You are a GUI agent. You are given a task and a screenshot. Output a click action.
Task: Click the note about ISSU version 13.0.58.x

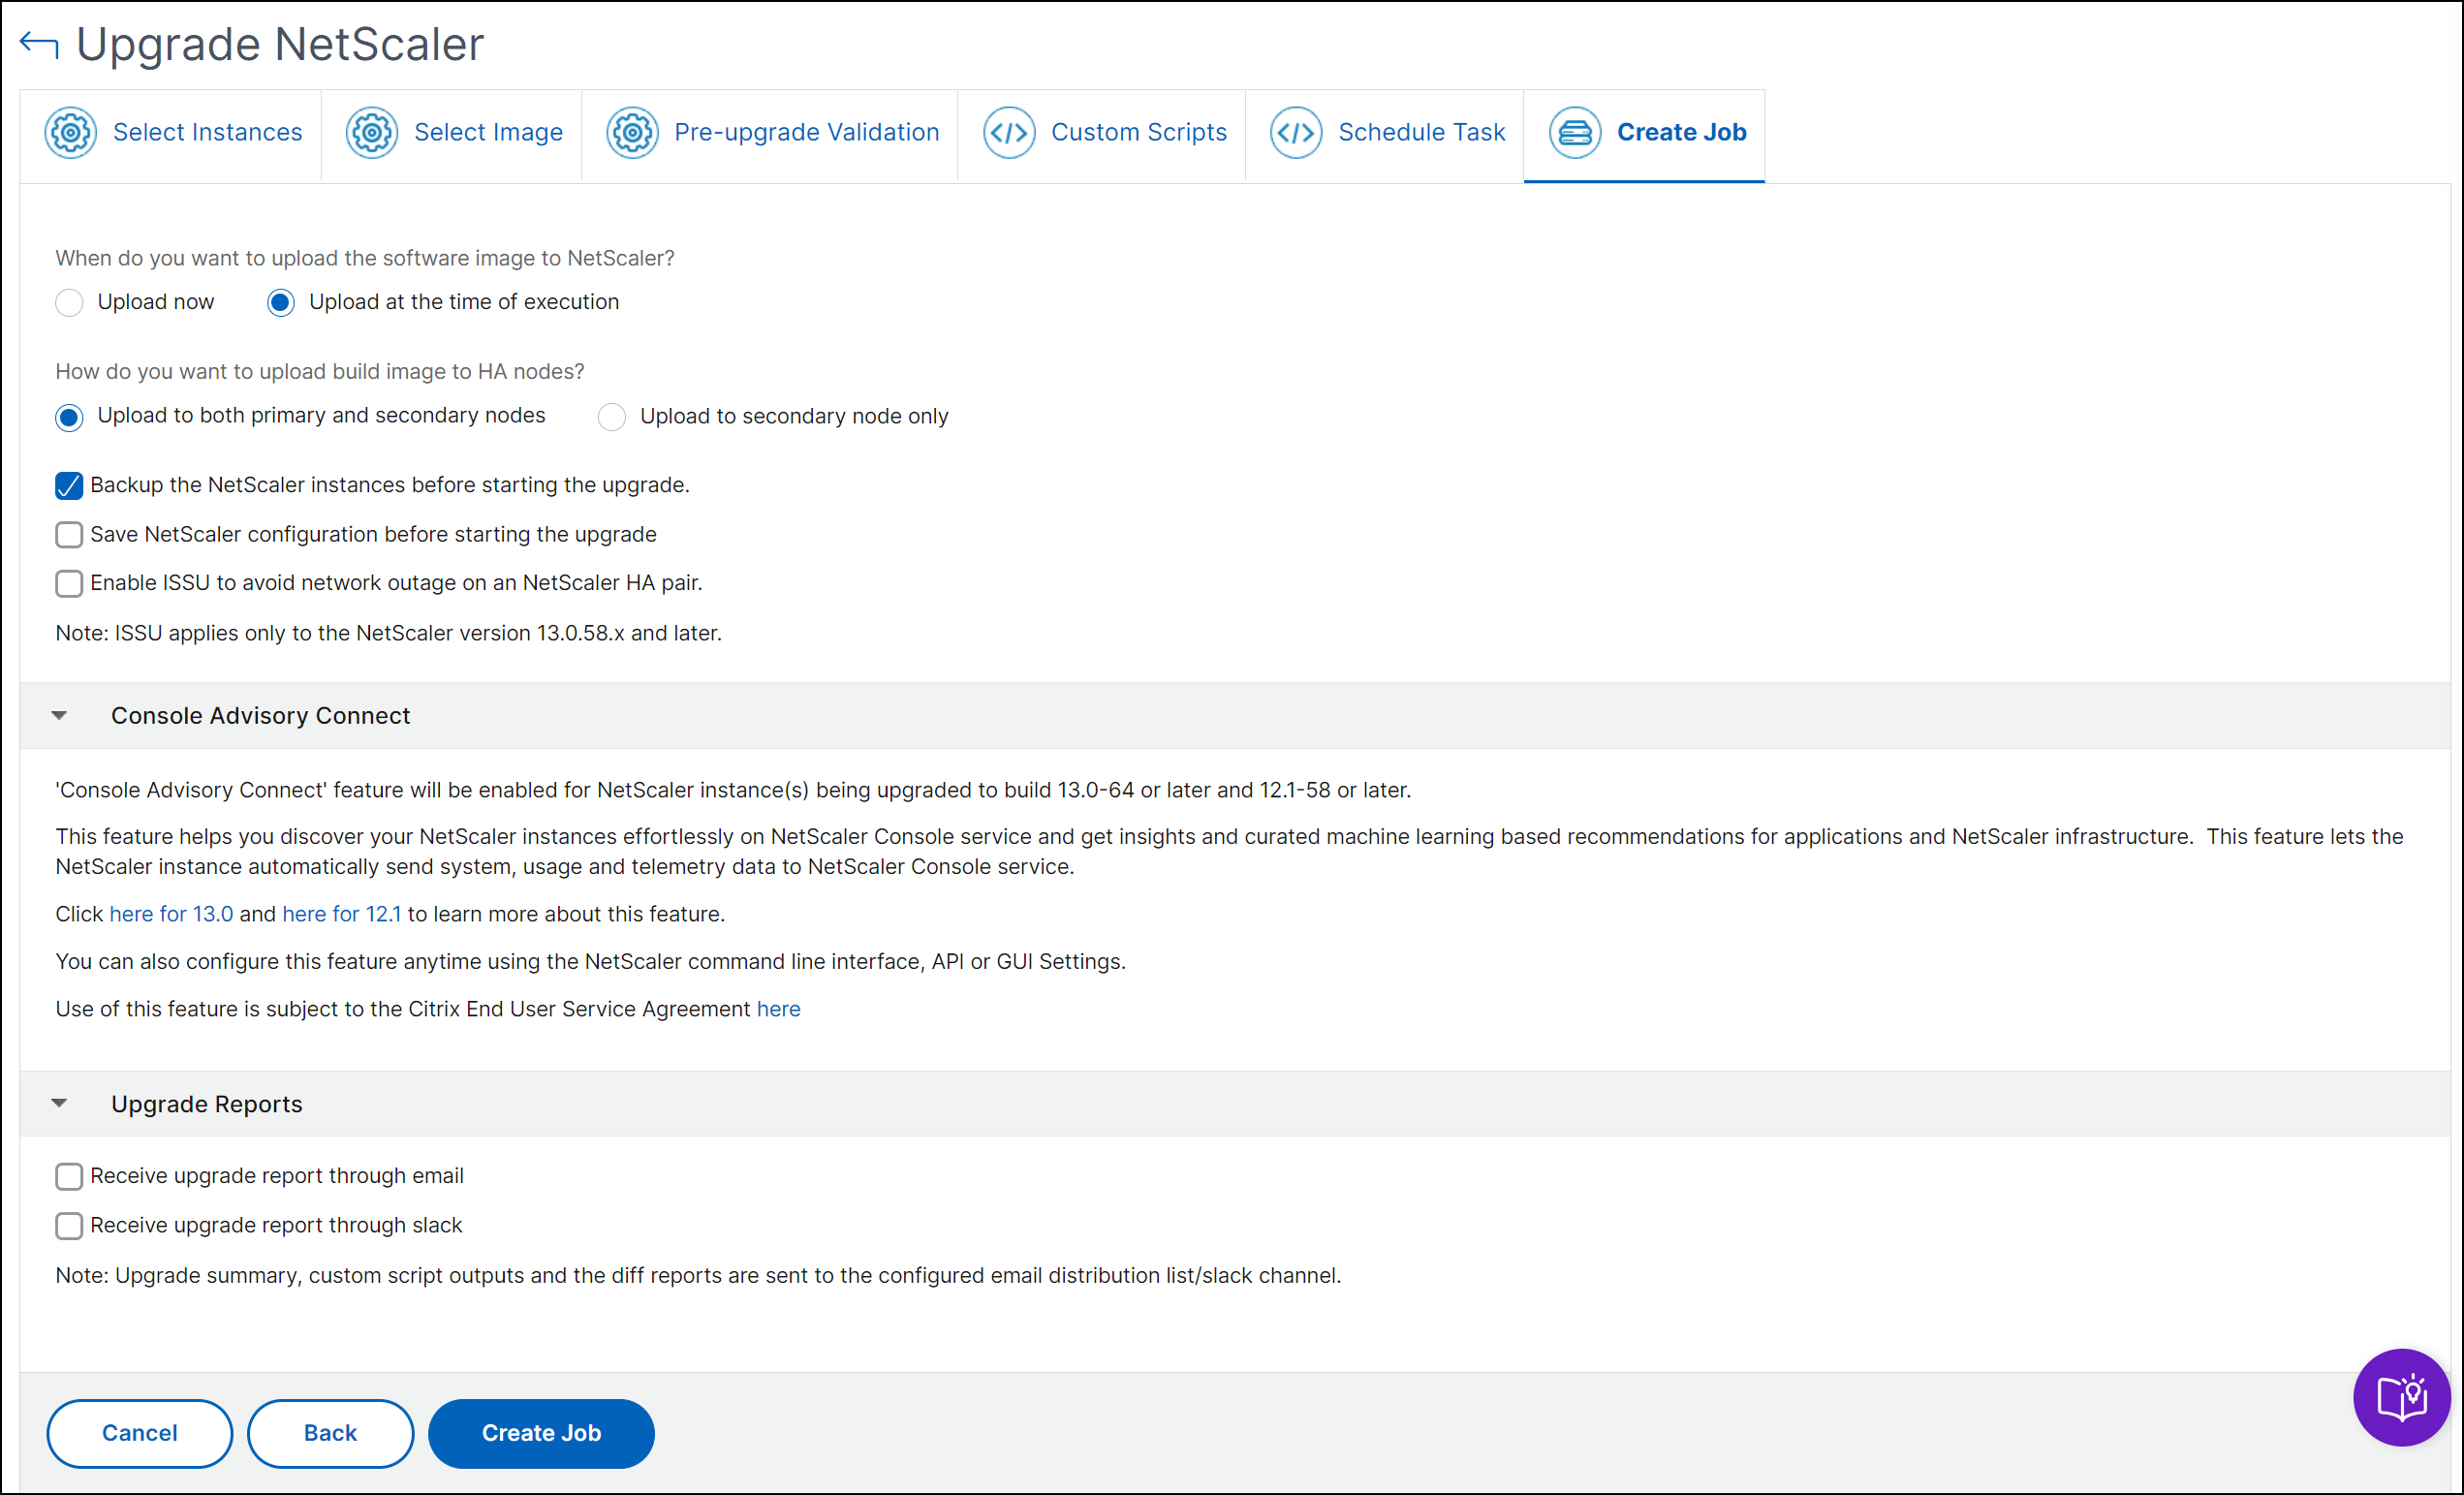(x=388, y=633)
